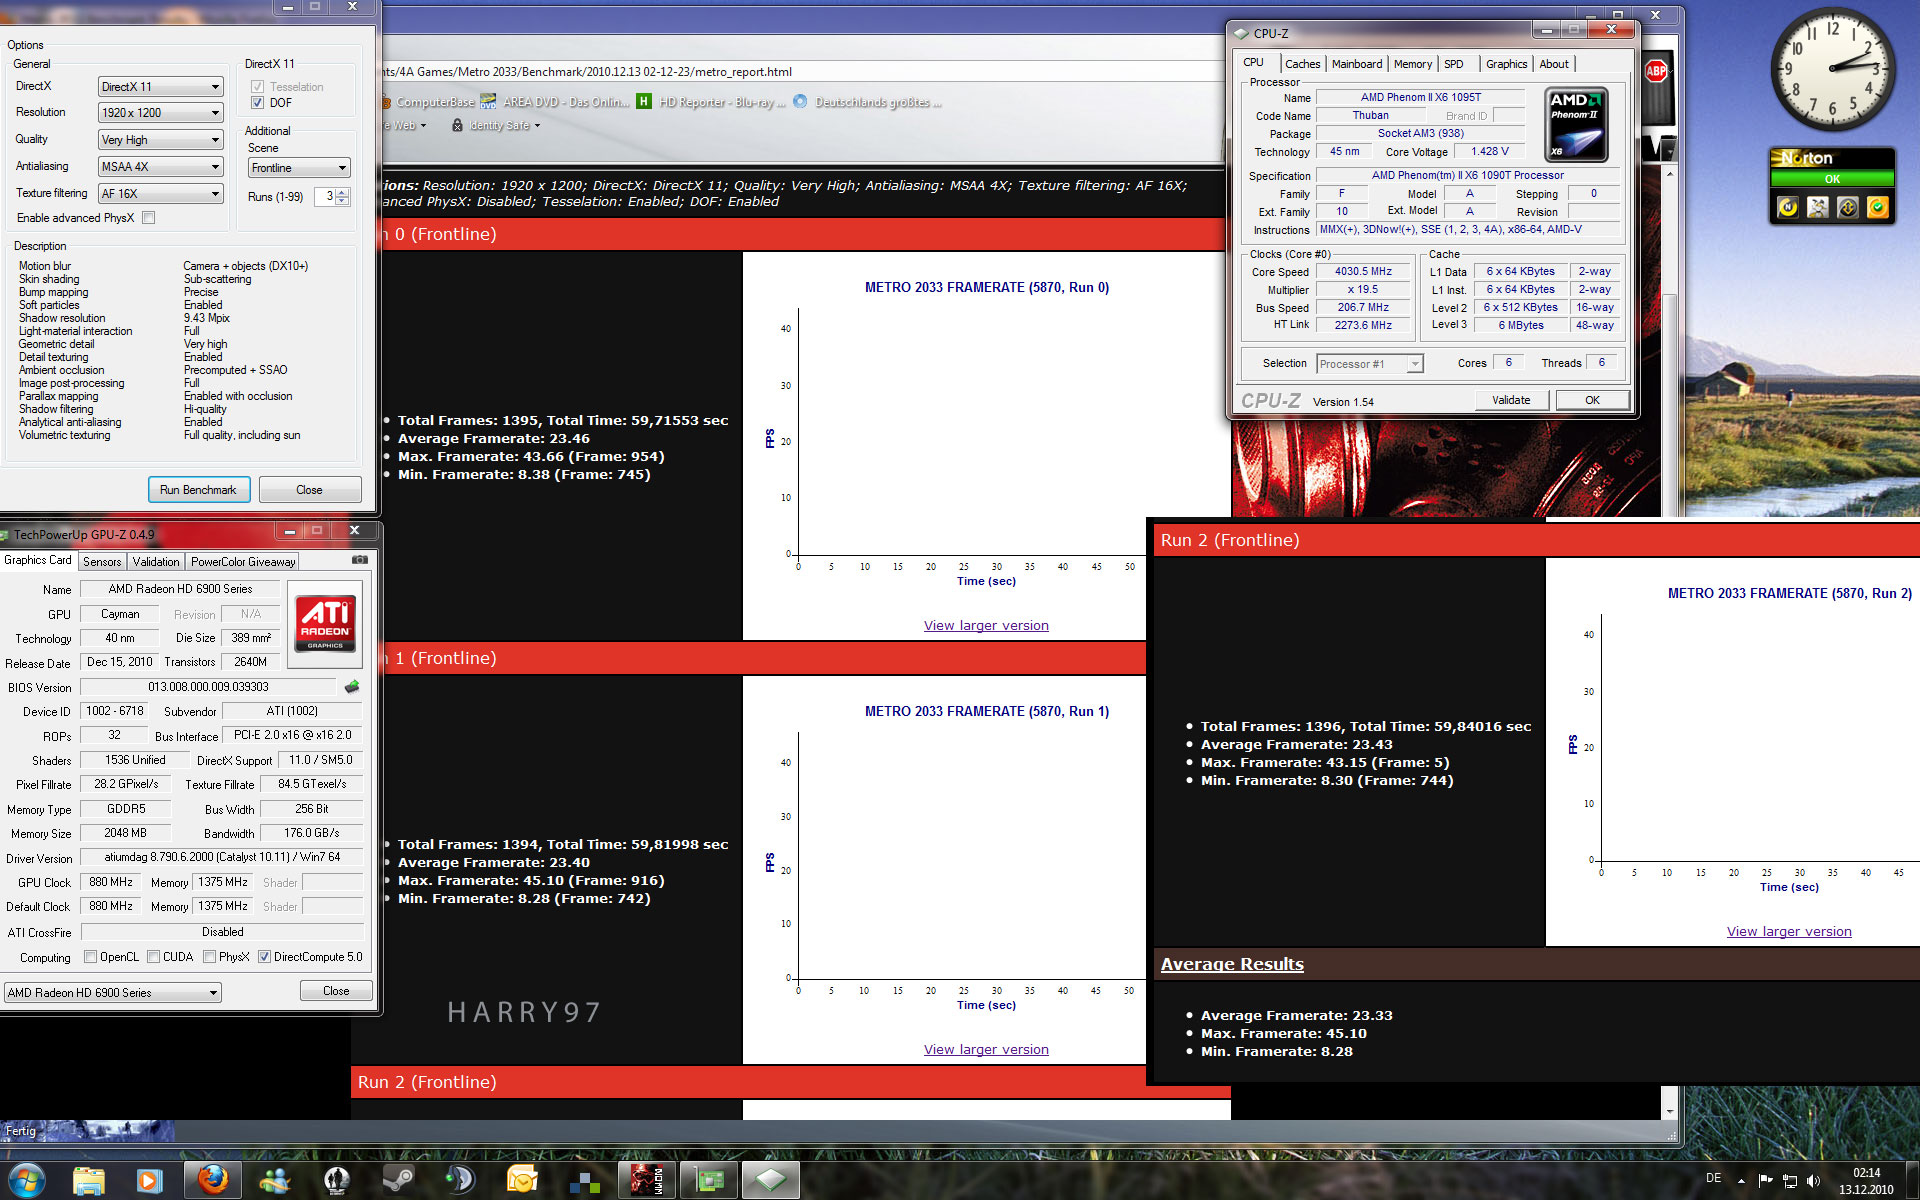
Task: Click the Norton gadget arrows icon
Action: 1848,207
